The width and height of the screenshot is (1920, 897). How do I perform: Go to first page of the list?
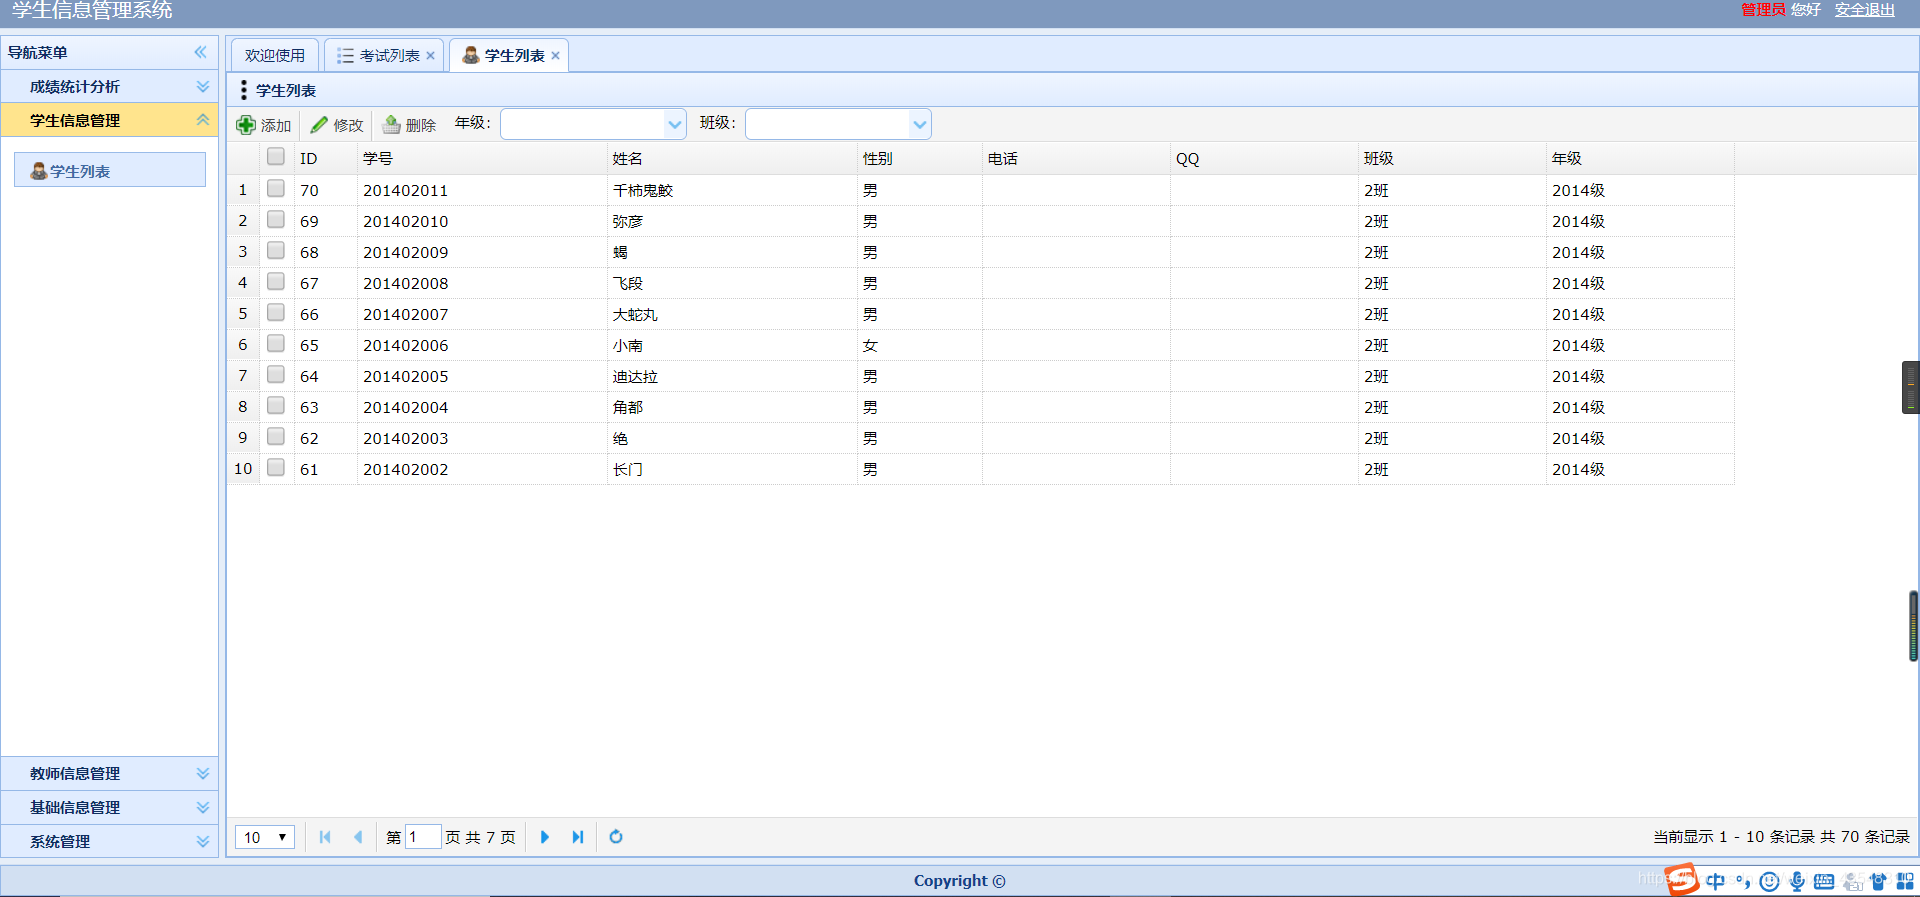tap(325, 837)
